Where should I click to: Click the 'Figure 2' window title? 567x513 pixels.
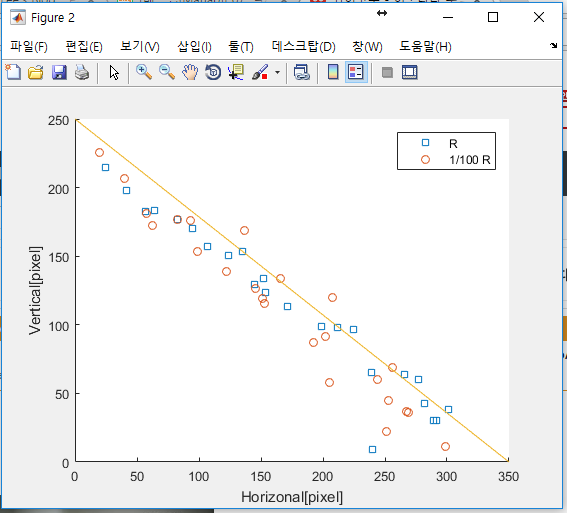(53, 18)
